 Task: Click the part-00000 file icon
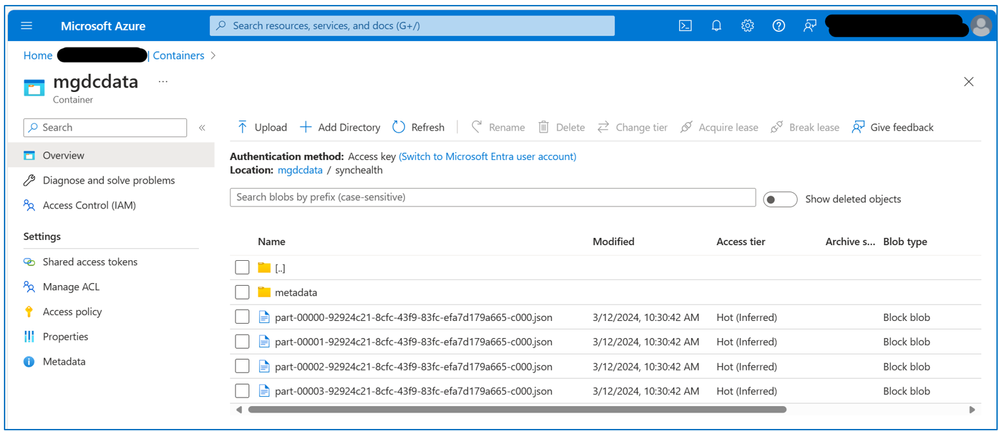[264, 317]
